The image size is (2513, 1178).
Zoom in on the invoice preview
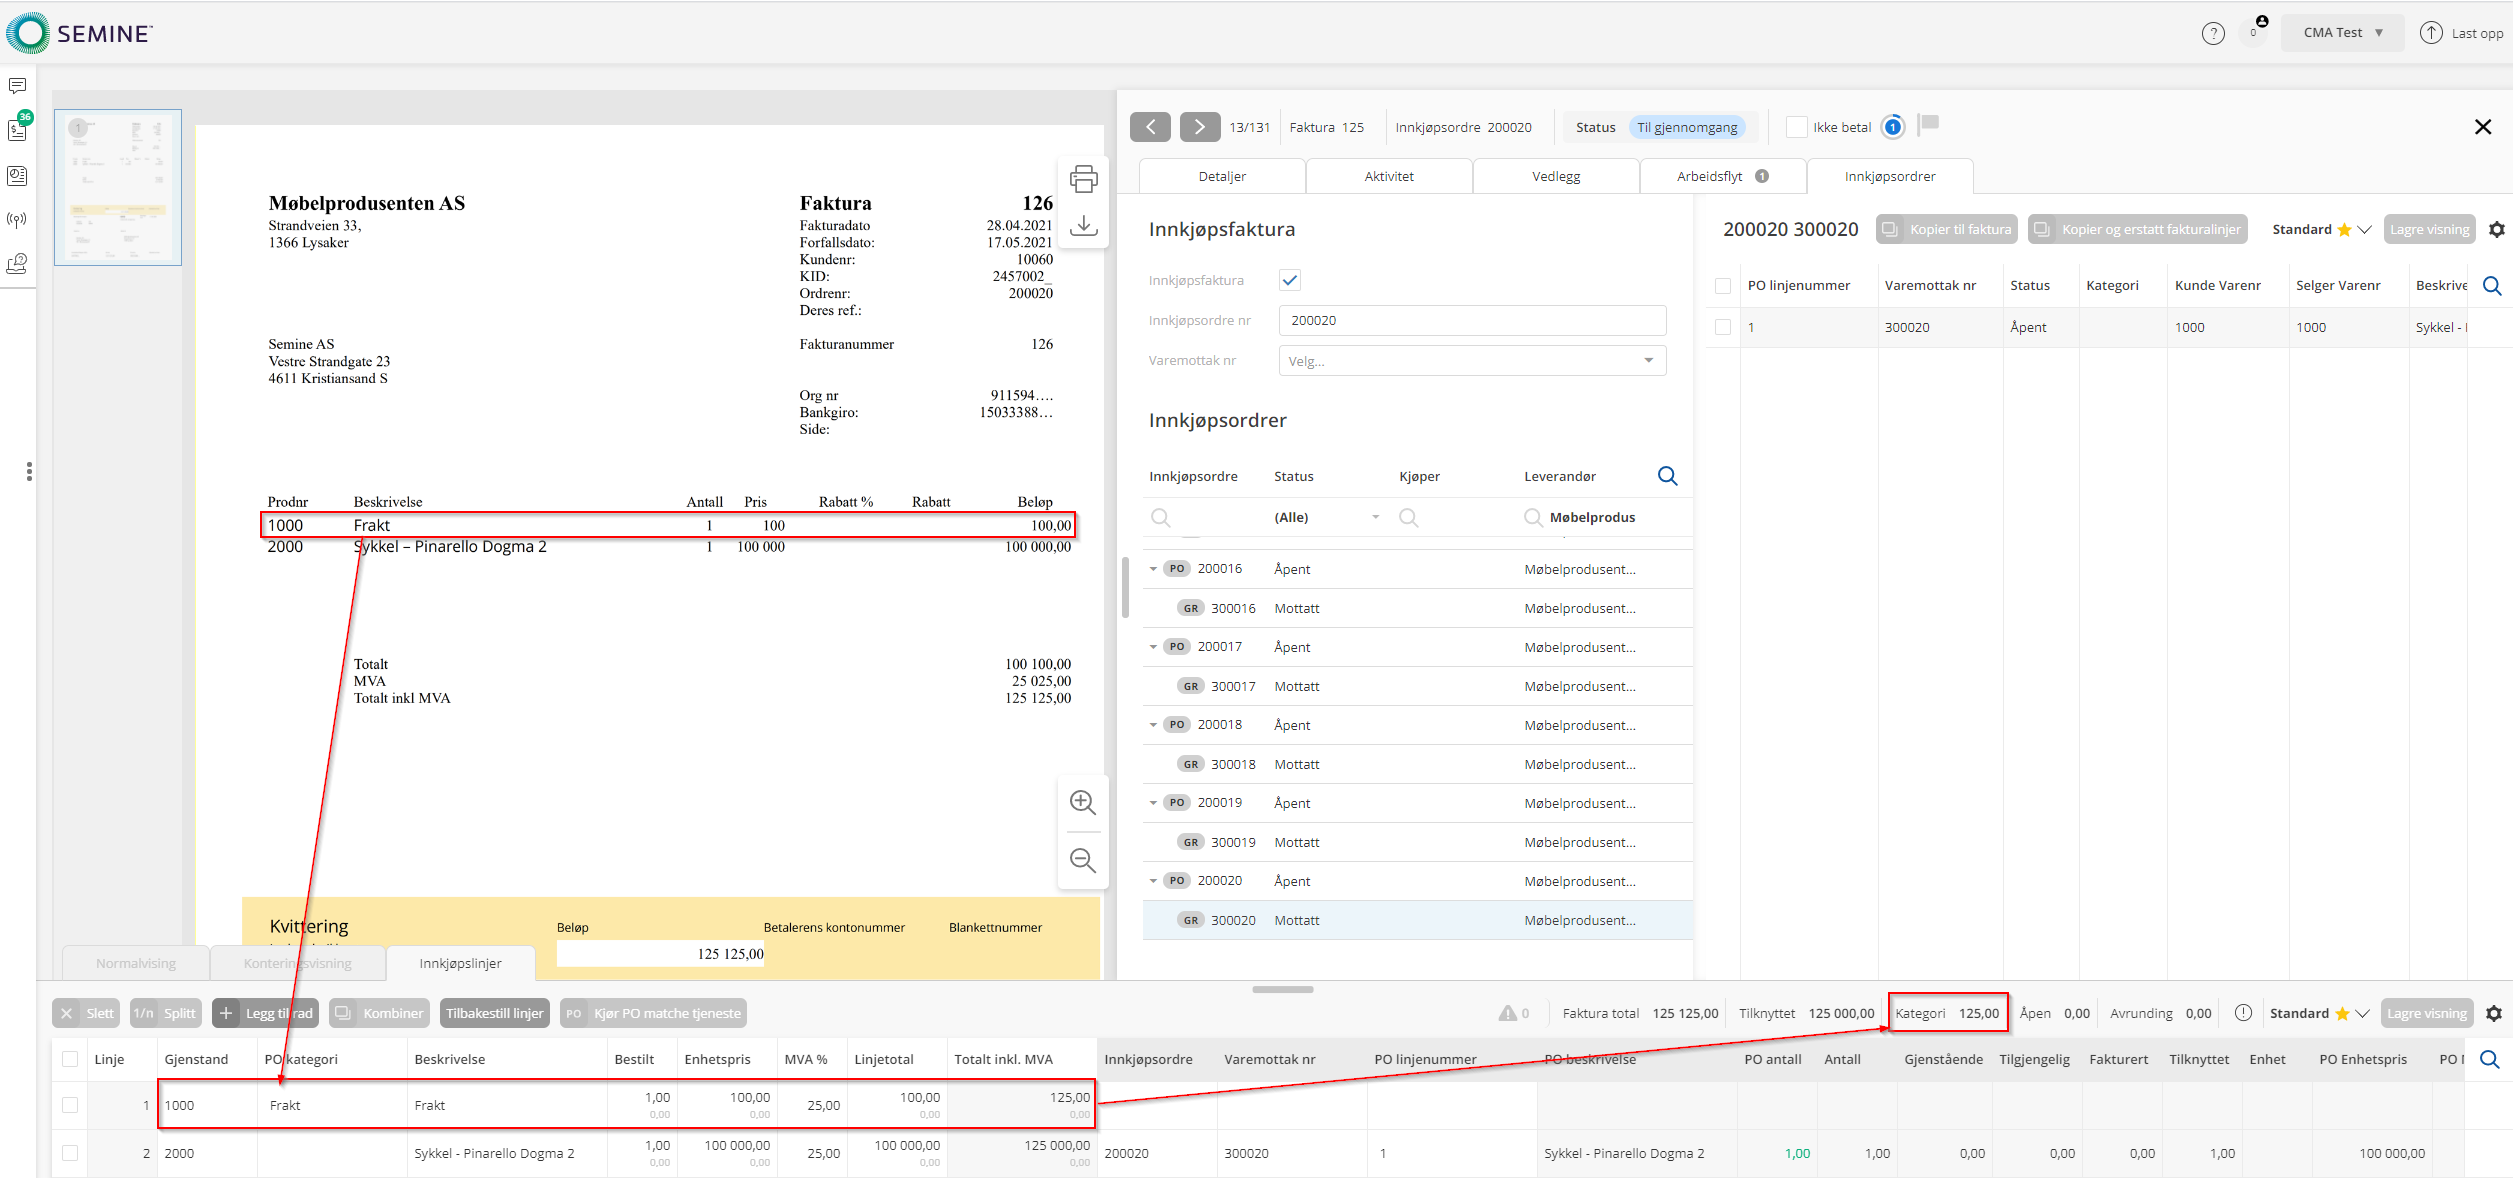tap(1082, 802)
